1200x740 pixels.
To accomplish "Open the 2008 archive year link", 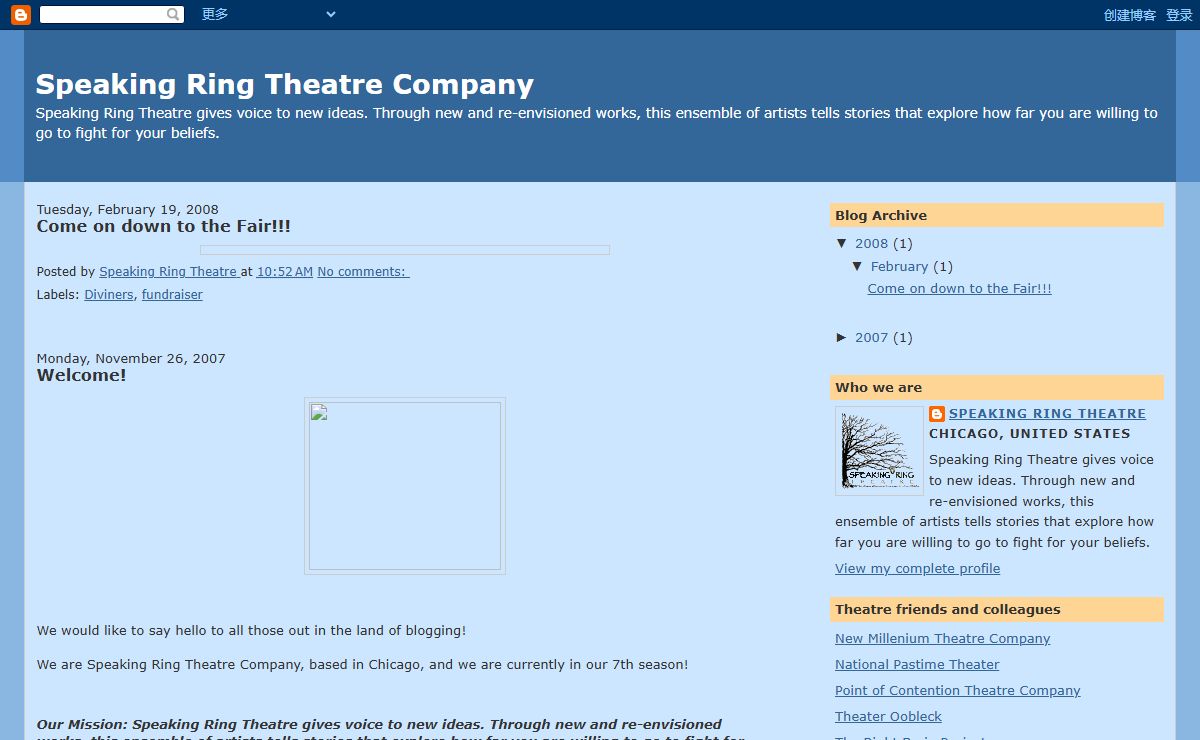I will pos(872,243).
